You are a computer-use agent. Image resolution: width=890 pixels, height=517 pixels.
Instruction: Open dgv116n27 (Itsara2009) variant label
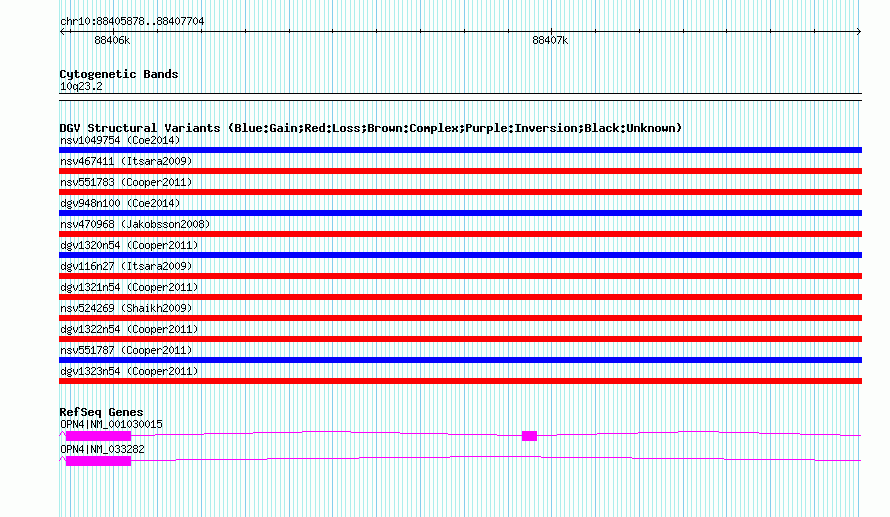tap(126, 266)
